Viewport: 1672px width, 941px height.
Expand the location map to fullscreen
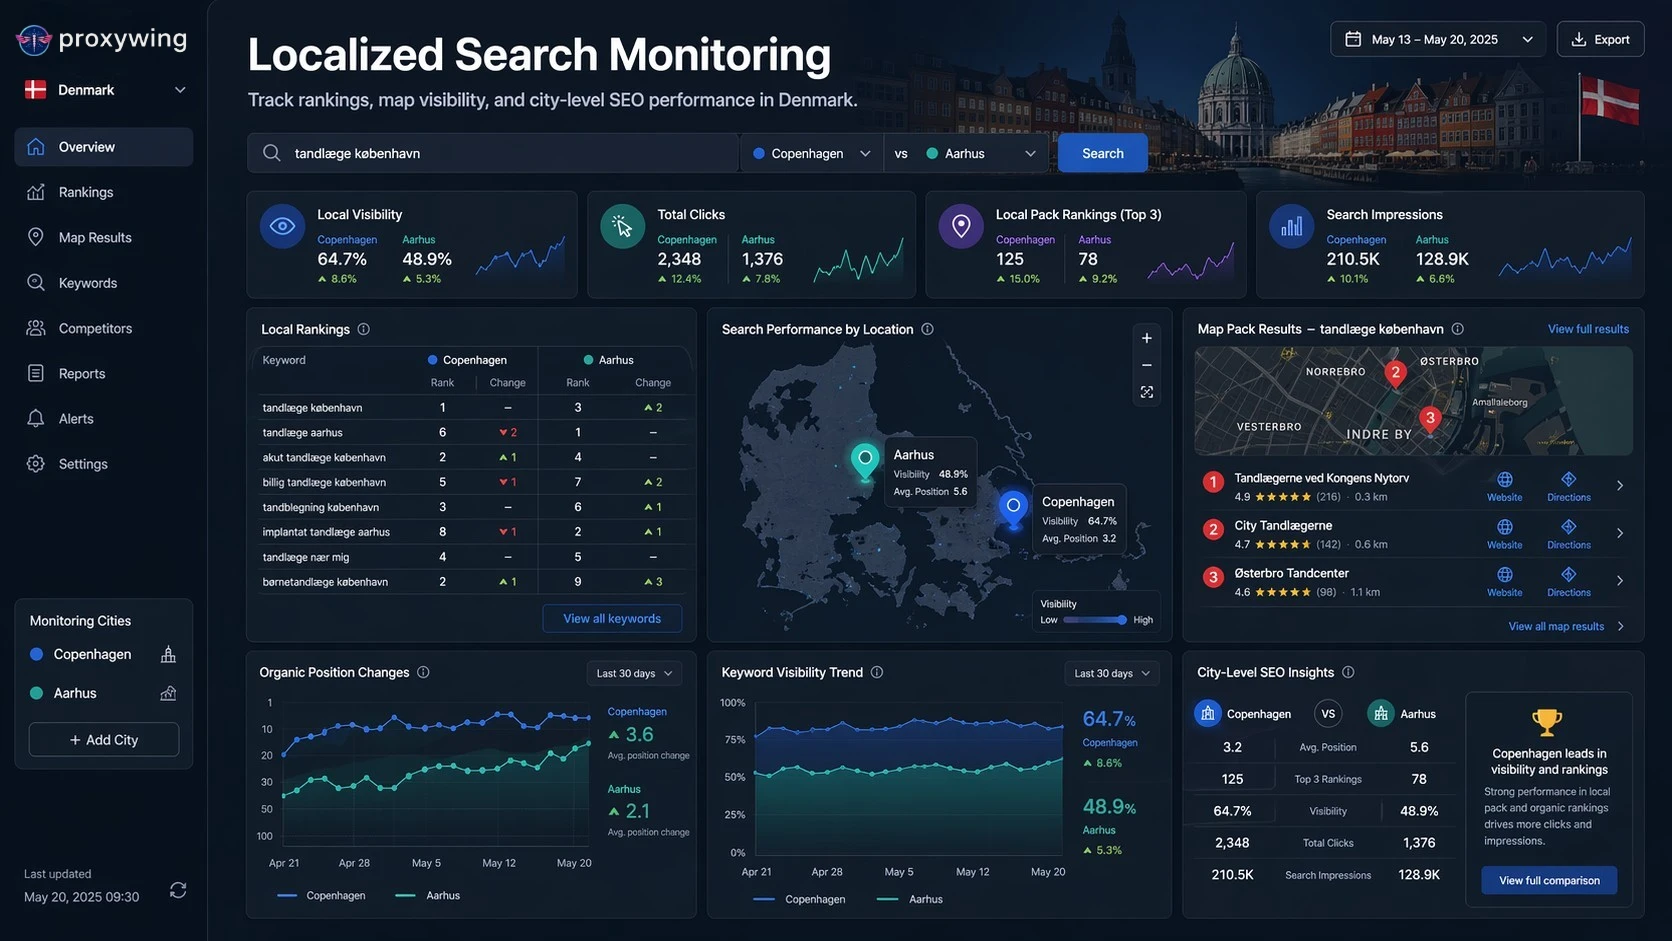(x=1147, y=392)
